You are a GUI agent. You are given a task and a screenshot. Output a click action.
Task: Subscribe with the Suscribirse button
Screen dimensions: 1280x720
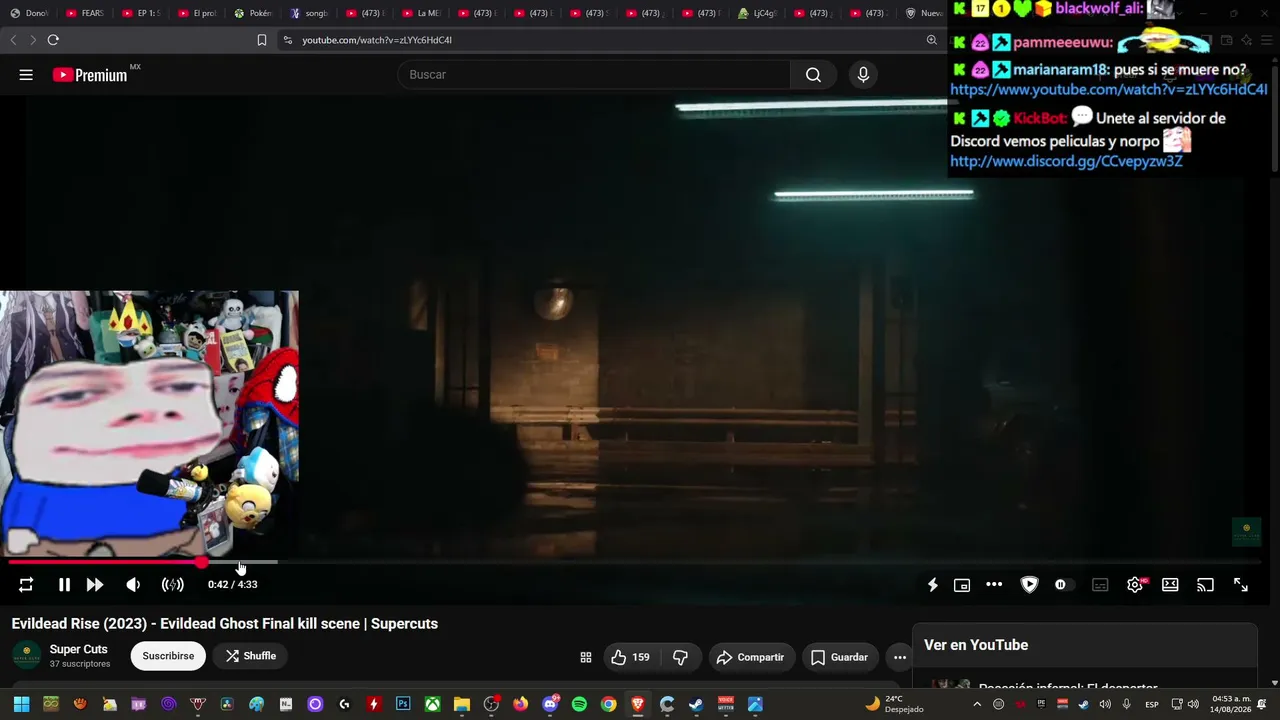(168, 656)
